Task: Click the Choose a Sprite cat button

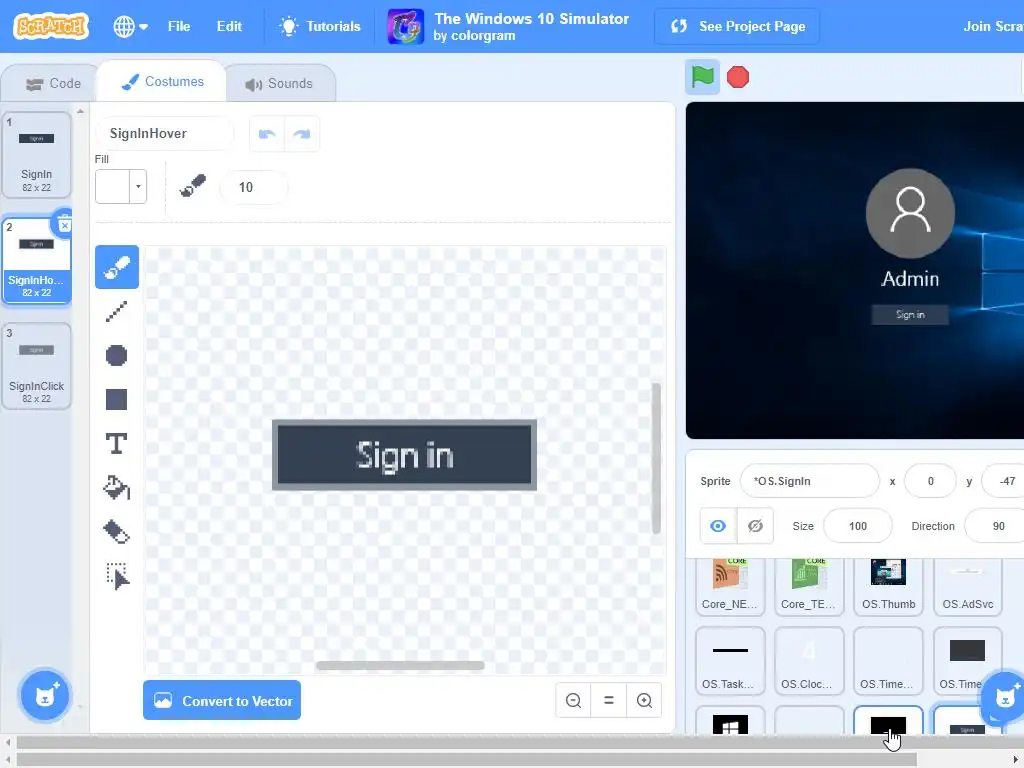Action: (x=1004, y=697)
